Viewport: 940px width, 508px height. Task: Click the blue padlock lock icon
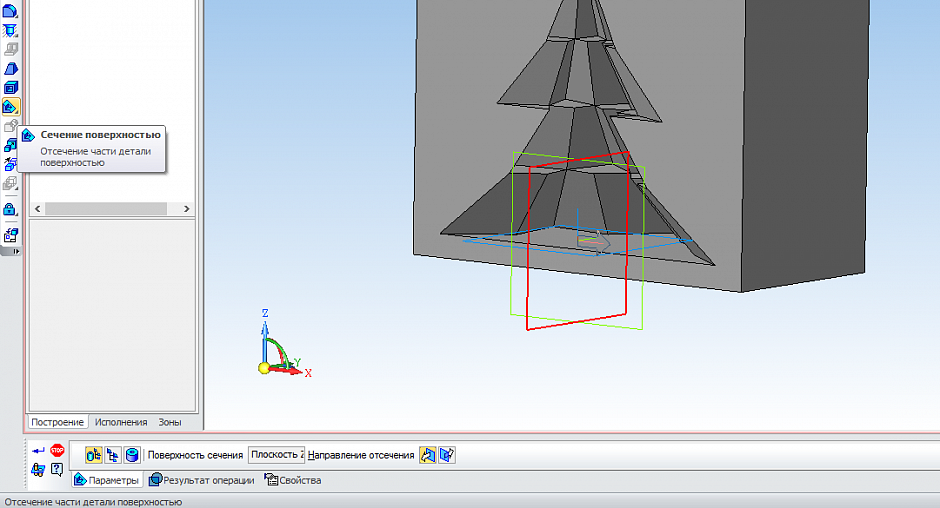(10, 209)
